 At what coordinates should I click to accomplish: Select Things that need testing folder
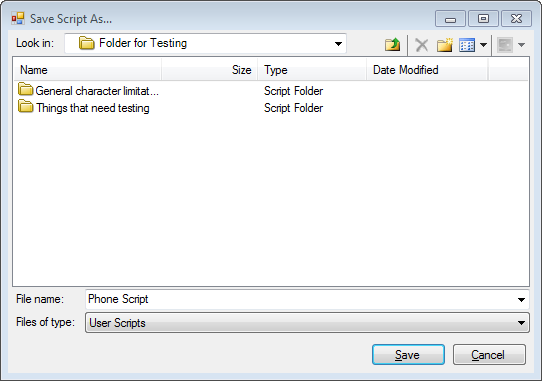point(84,108)
